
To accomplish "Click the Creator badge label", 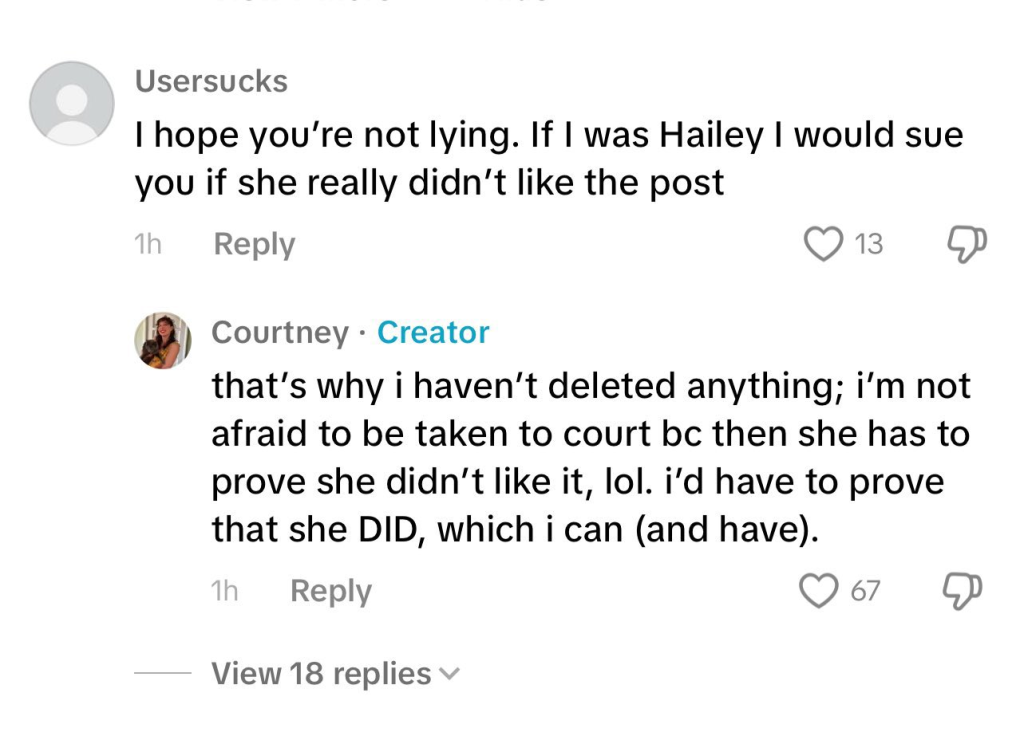I will pos(433,332).
